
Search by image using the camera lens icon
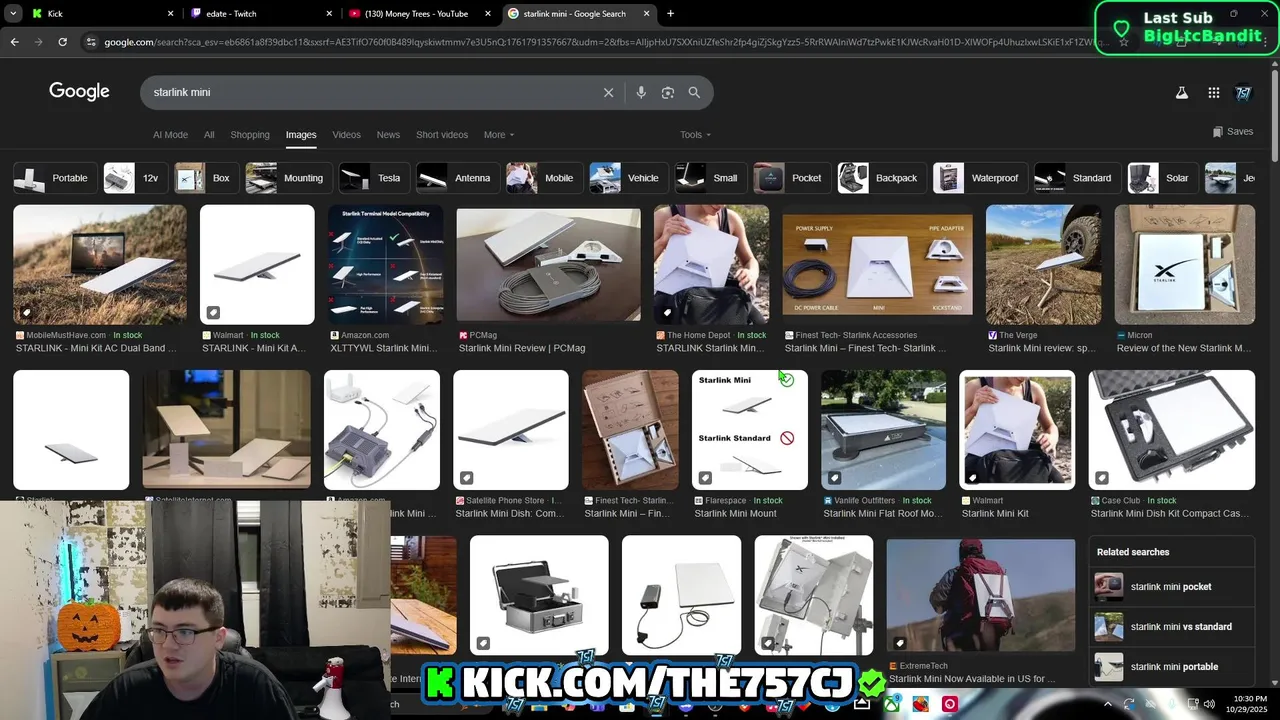pyautogui.click(x=668, y=92)
